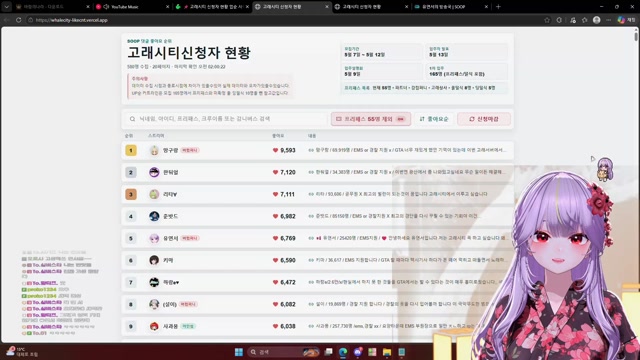Open the comment link icon in rank 4 row
Viewport: 640px width, 360px height.
tap(311, 216)
